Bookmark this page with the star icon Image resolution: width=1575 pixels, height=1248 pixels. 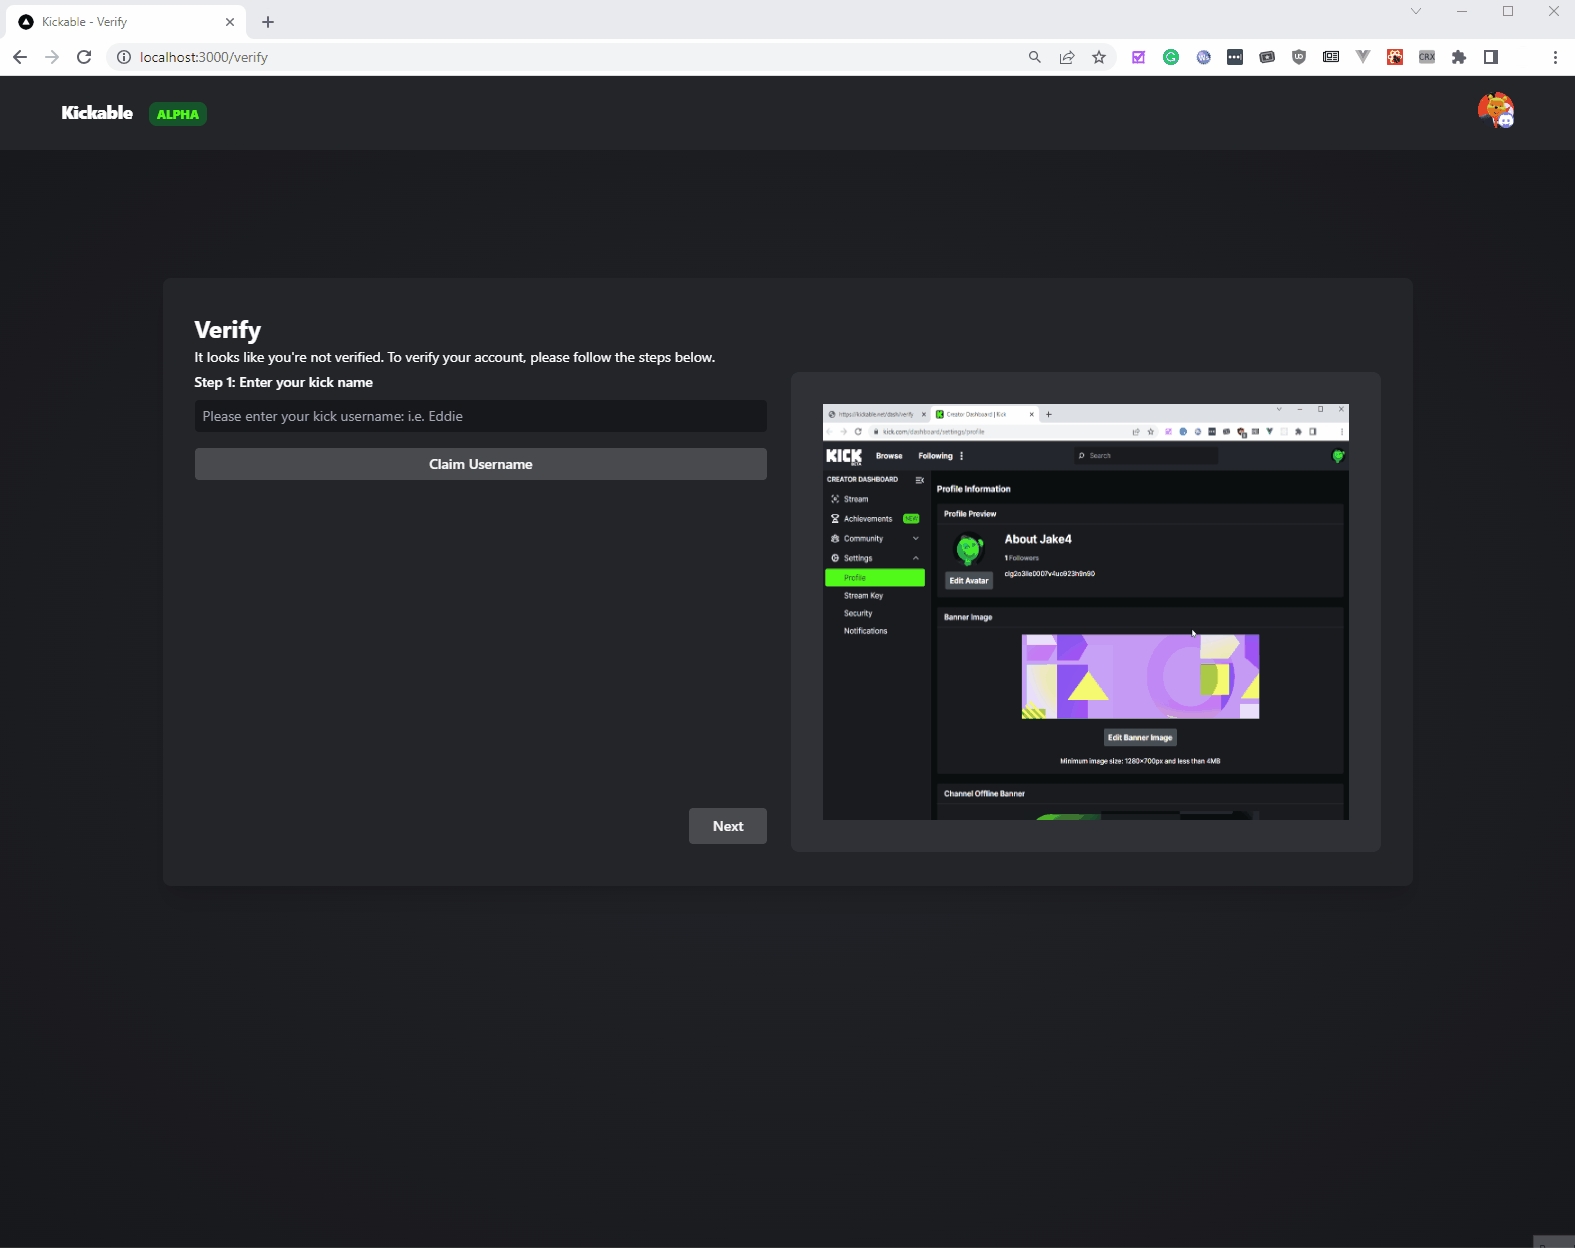(x=1099, y=57)
